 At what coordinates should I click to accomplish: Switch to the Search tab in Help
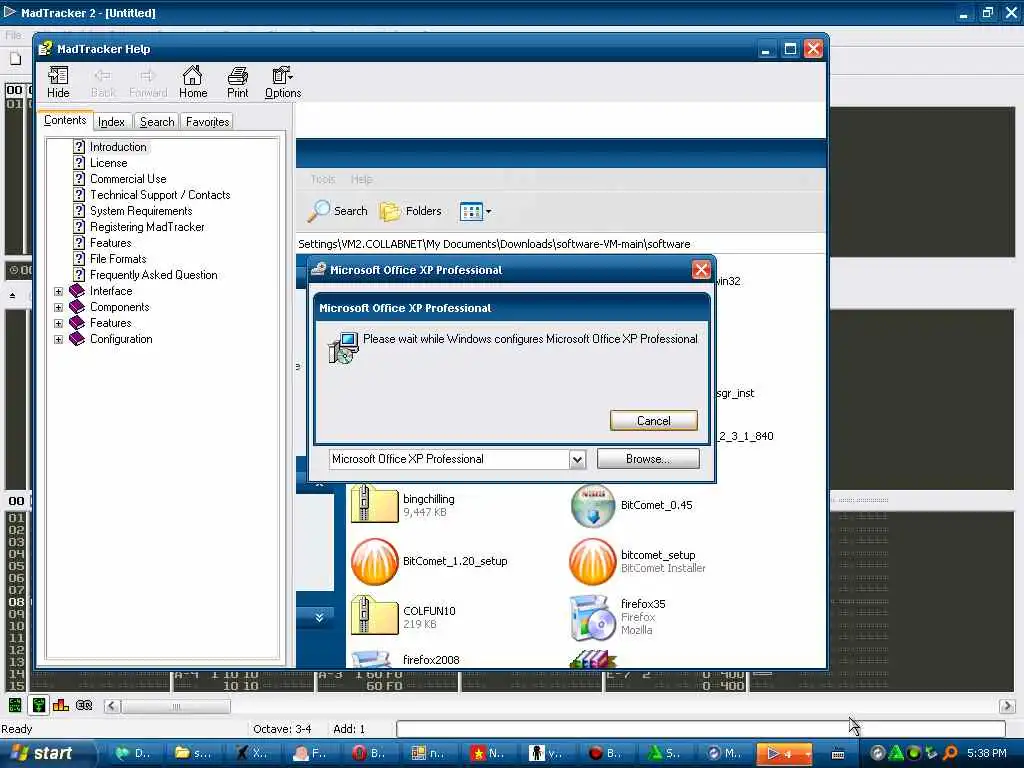coord(157,121)
